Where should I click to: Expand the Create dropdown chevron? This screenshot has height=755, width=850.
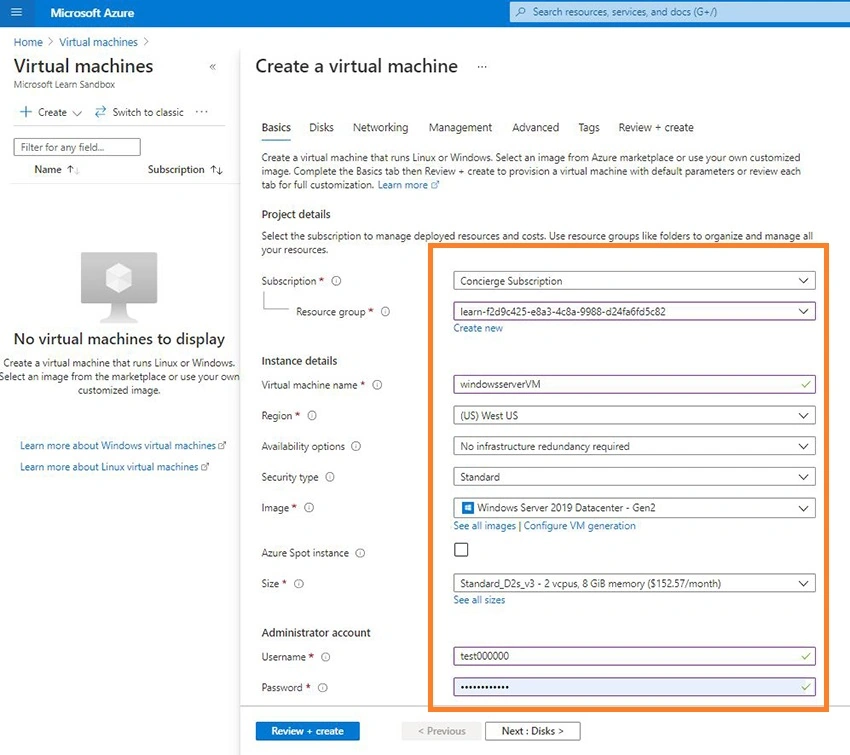77,113
